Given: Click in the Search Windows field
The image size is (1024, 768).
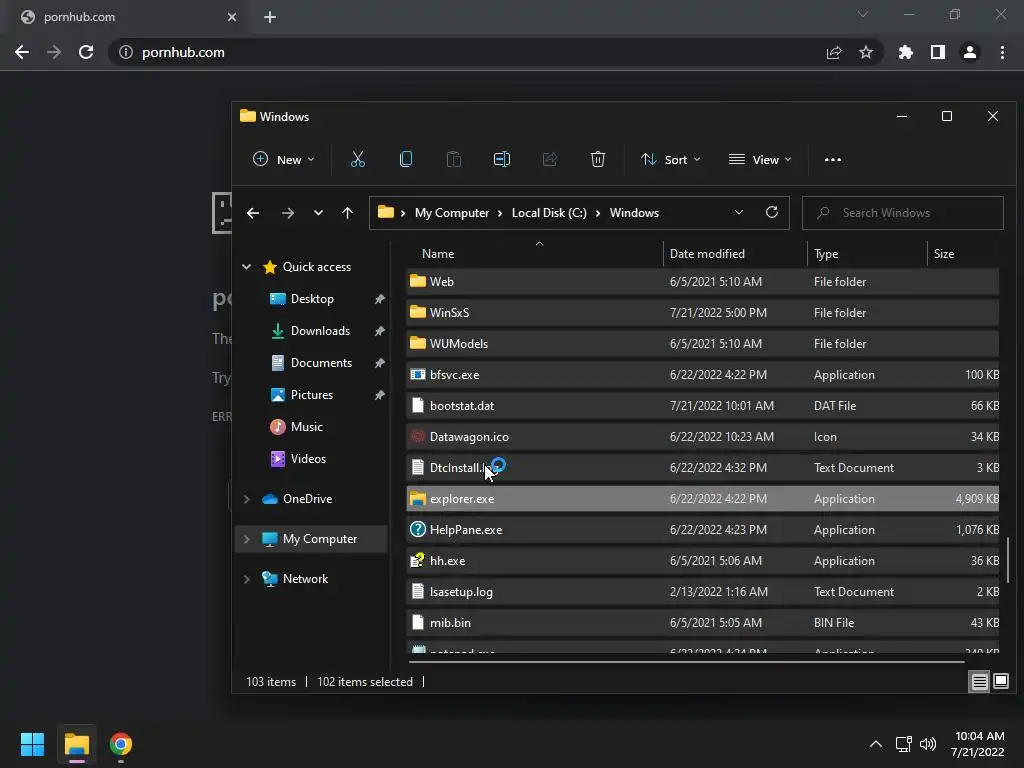Looking at the screenshot, I should click(x=903, y=213).
